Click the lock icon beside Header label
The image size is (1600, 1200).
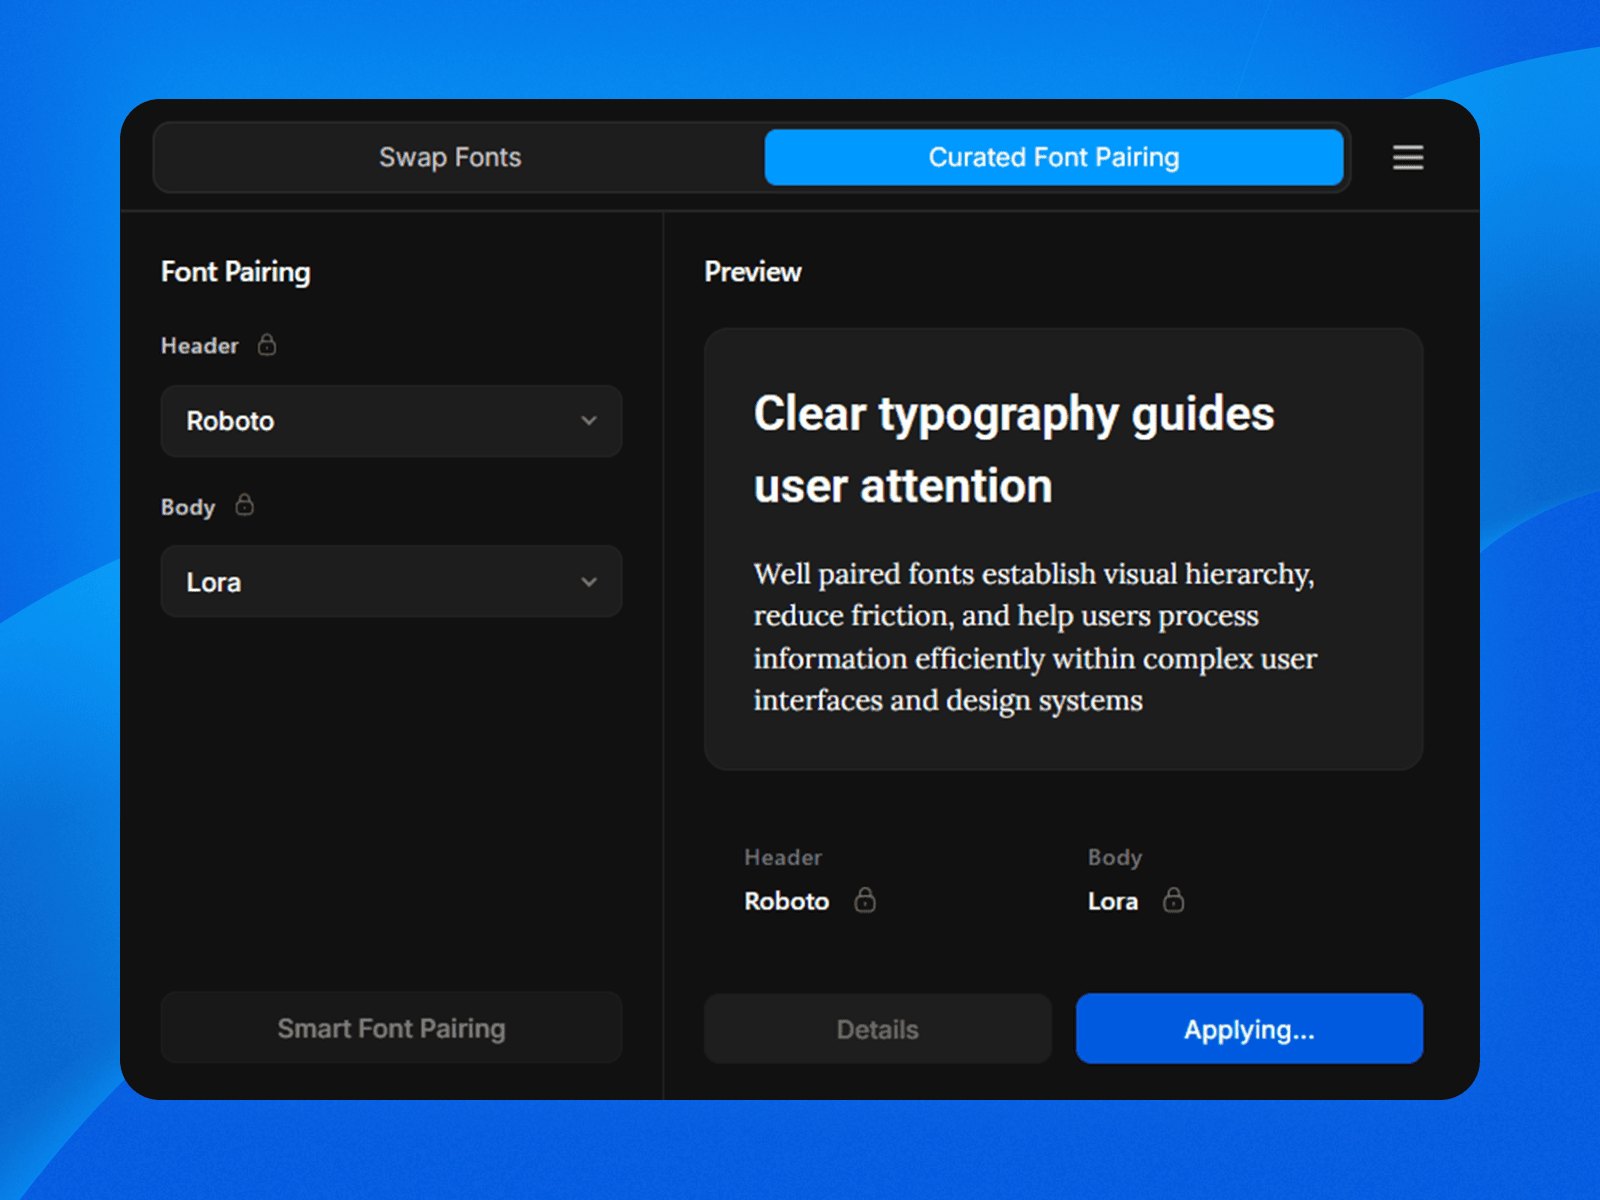coord(266,345)
